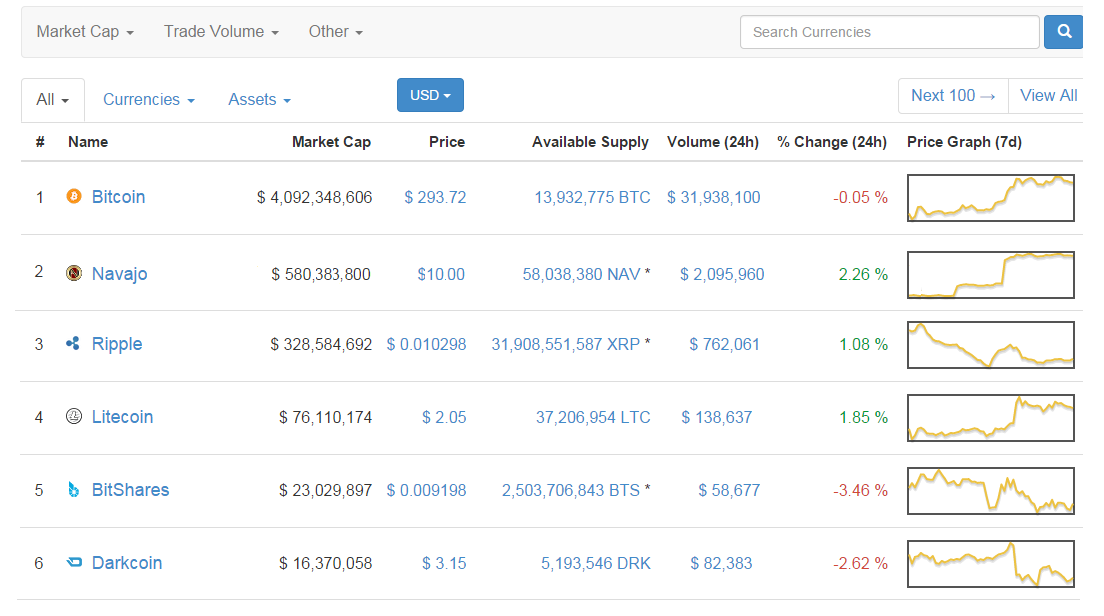Open the Other dropdown menu

click(335, 32)
